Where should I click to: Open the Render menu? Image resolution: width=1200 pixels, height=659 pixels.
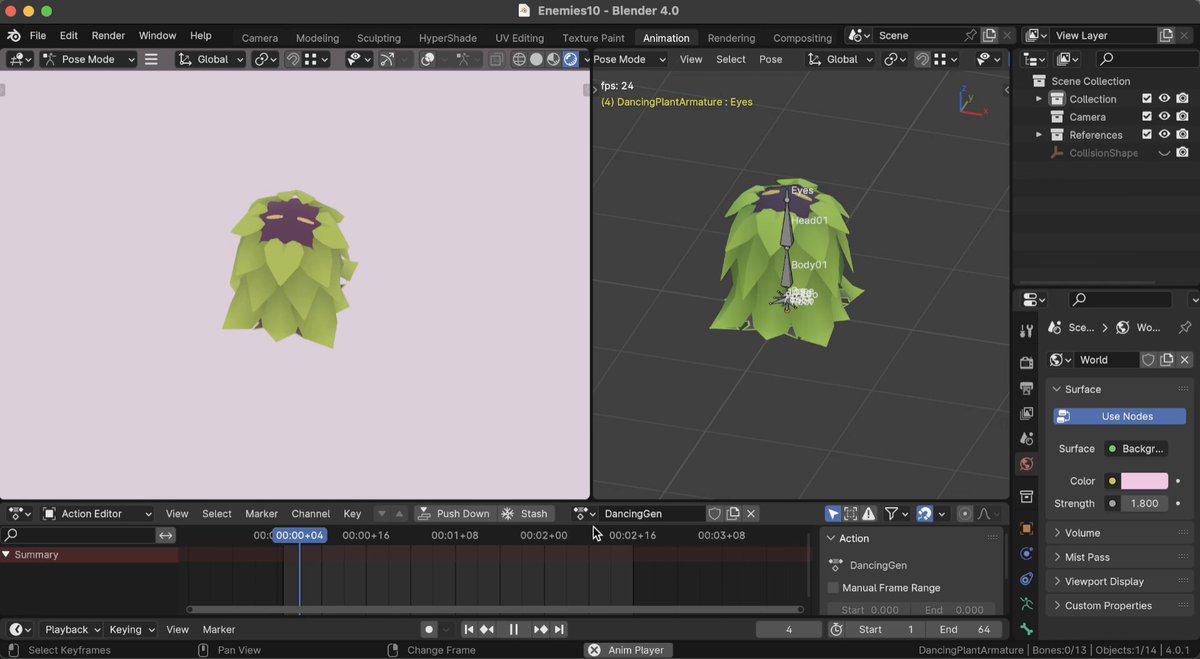[108, 35]
